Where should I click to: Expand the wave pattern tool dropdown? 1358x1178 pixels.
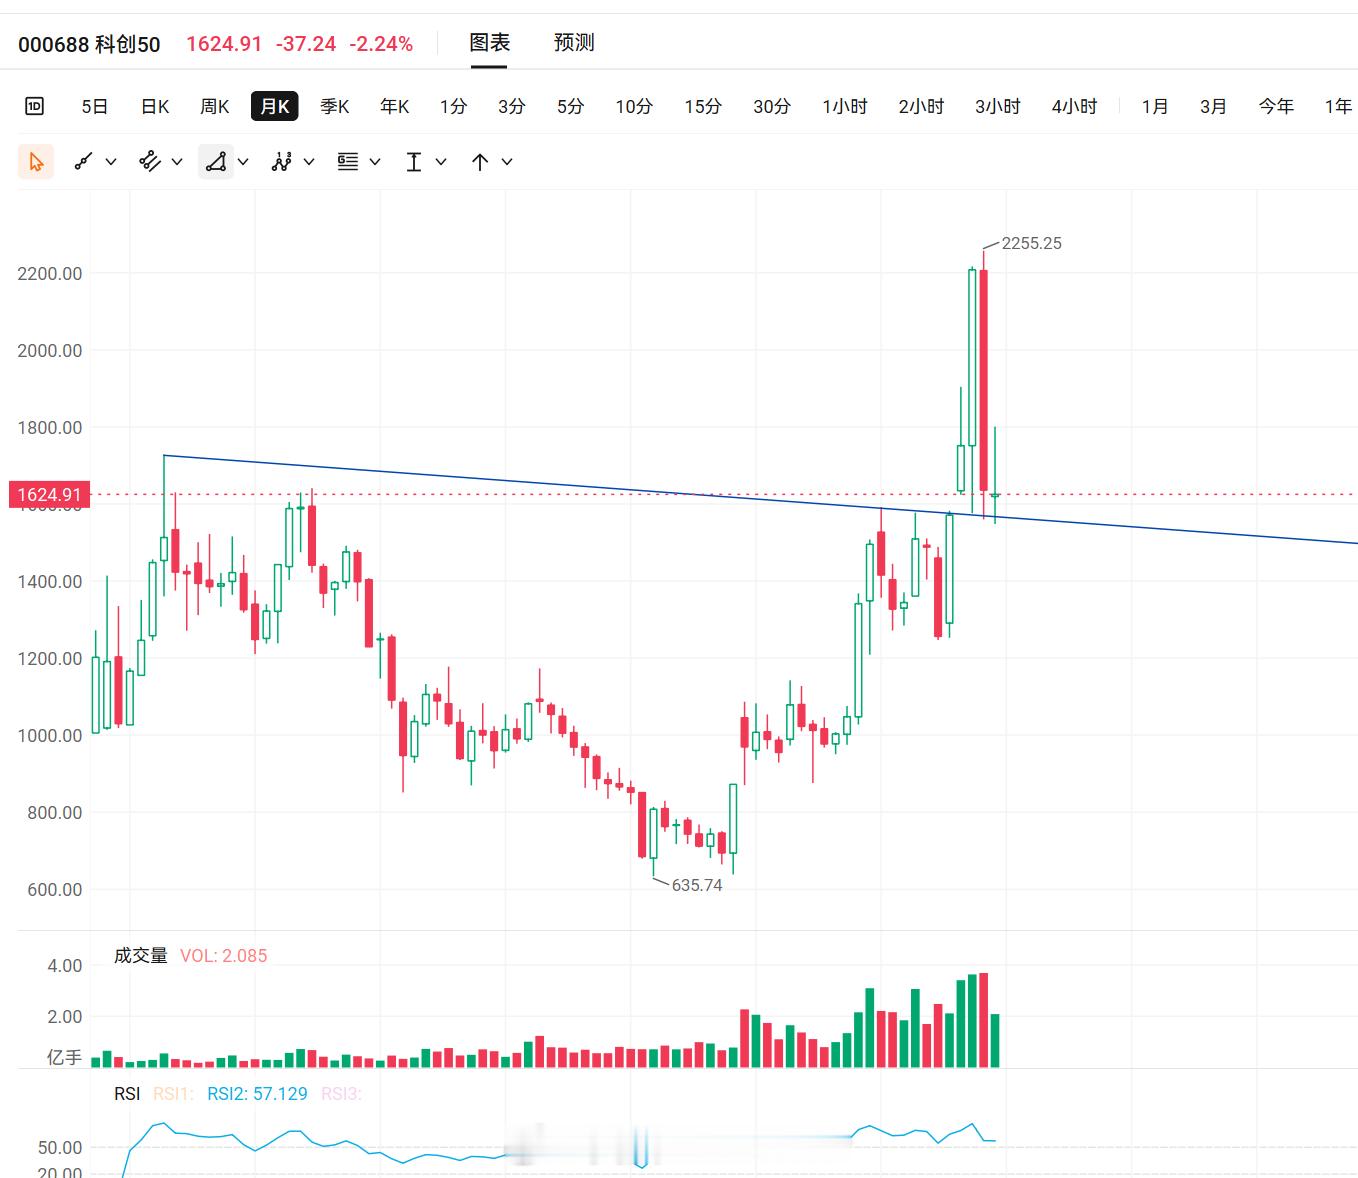click(x=309, y=161)
